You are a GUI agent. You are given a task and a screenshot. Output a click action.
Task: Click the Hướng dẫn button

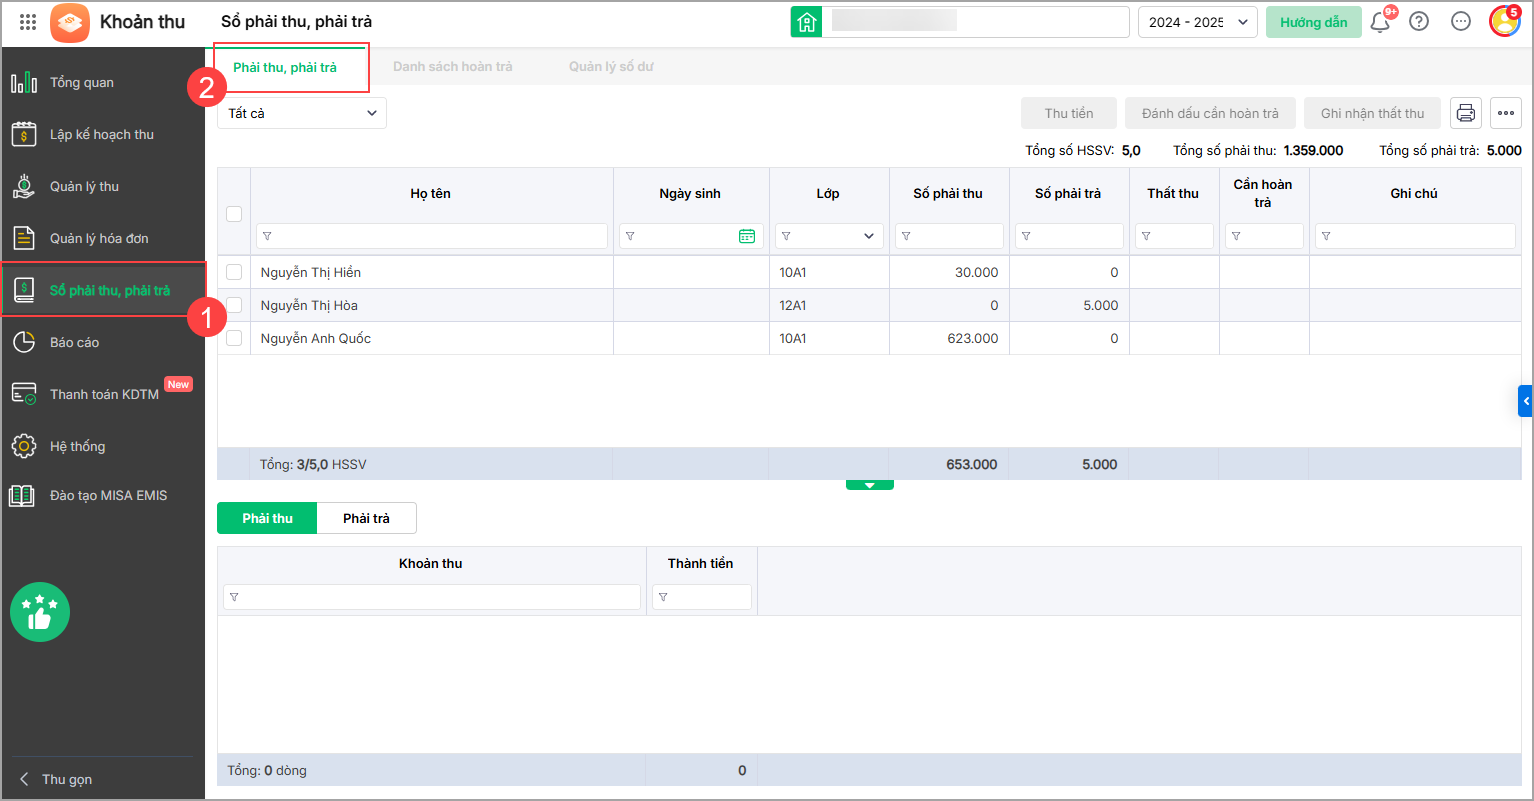tap(1314, 22)
